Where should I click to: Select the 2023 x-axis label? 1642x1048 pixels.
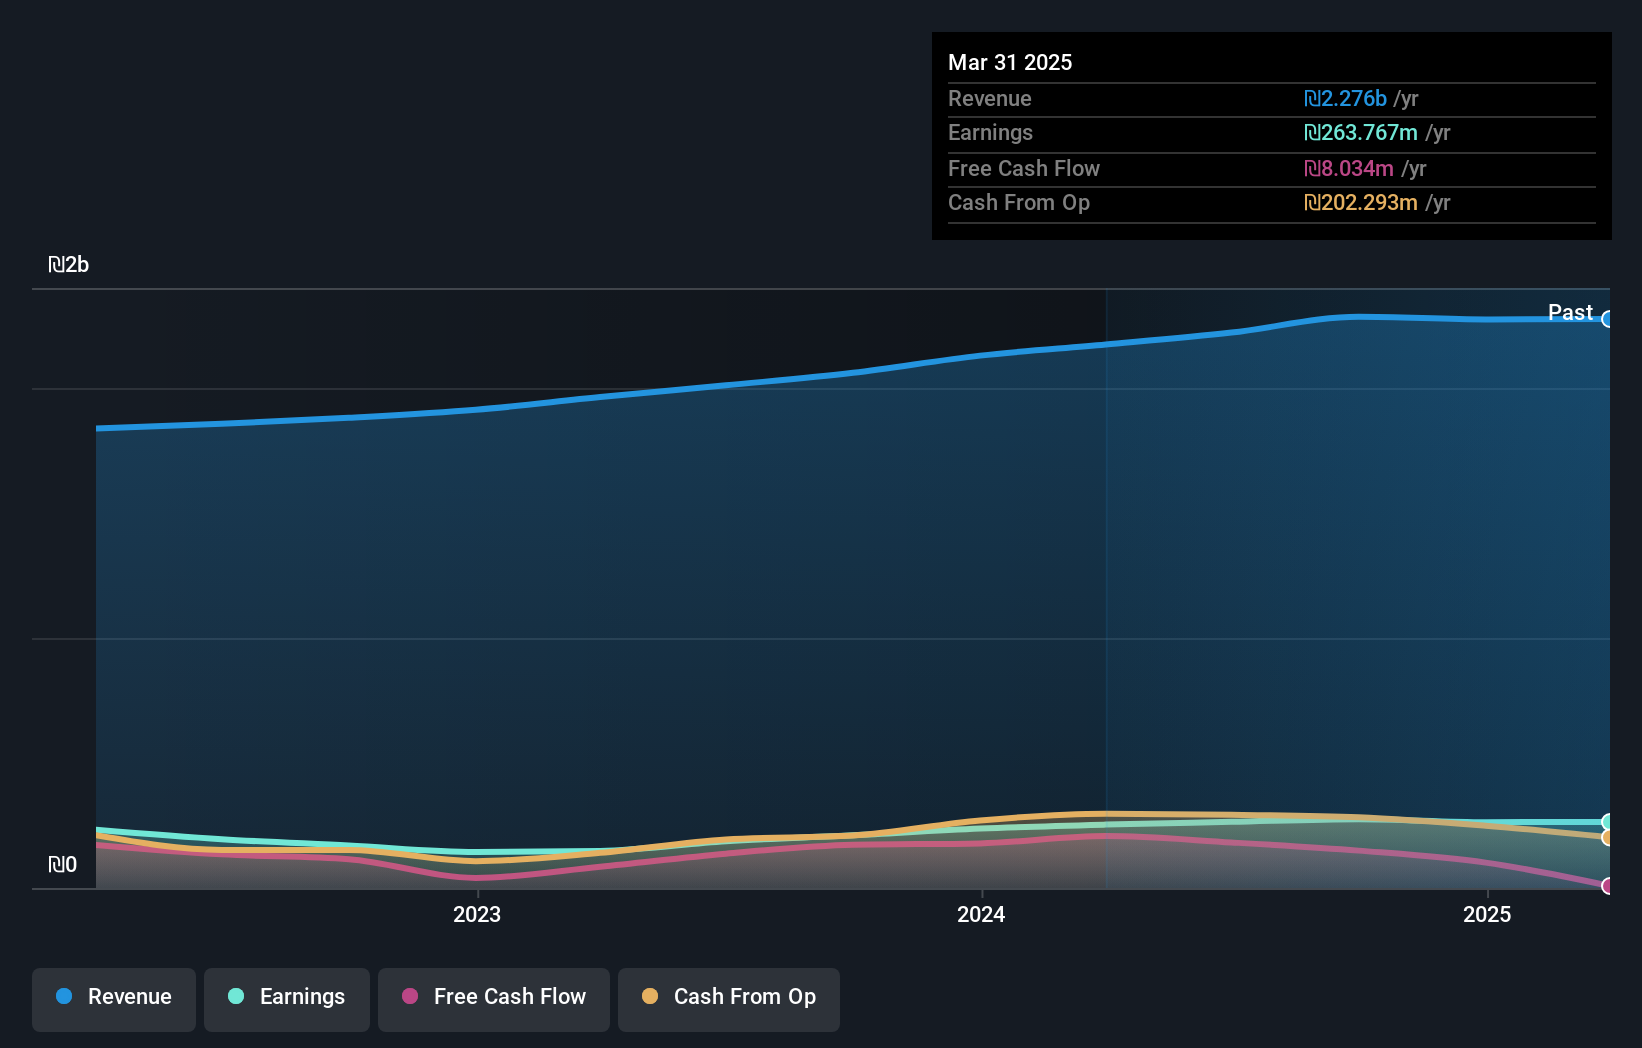tap(477, 914)
